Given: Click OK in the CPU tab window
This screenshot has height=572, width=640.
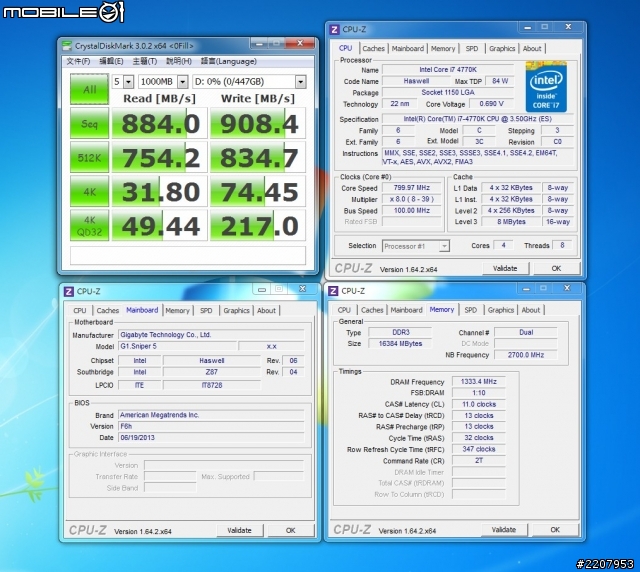Looking at the screenshot, I should point(556,269).
